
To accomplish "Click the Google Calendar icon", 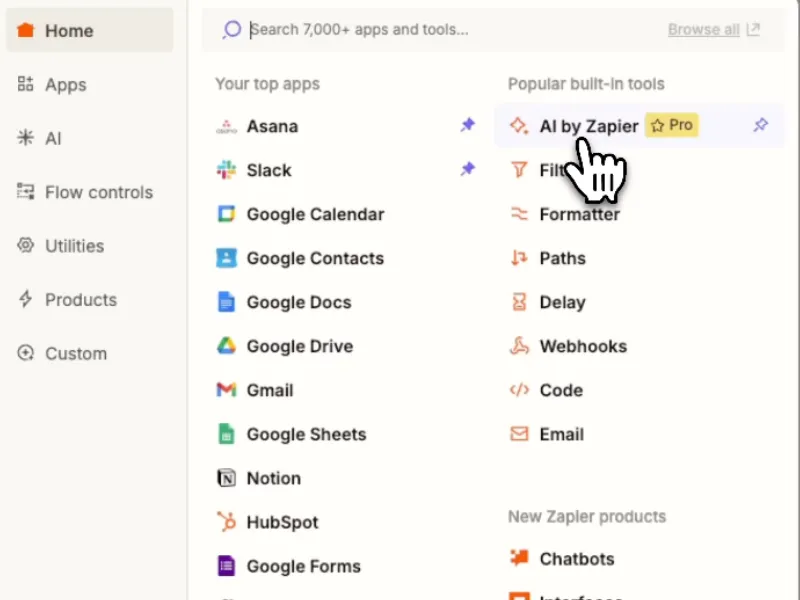I will coord(227,214).
